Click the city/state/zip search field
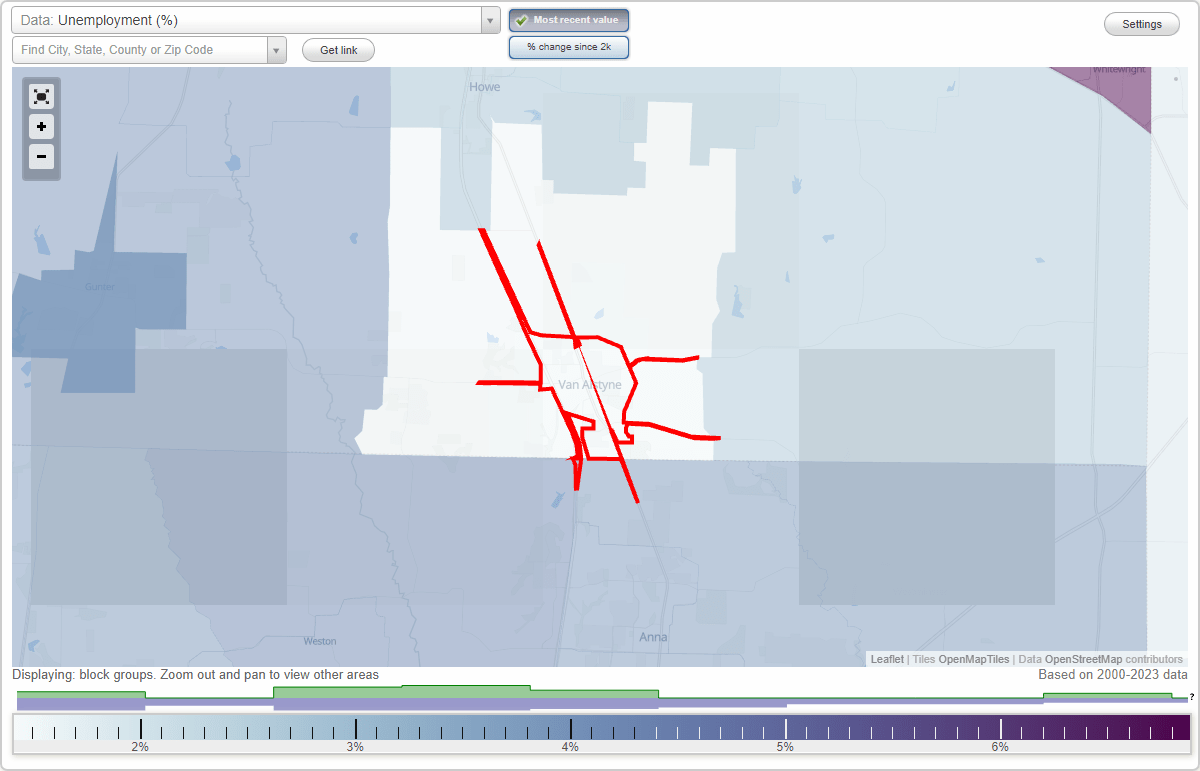 pos(140,49)
